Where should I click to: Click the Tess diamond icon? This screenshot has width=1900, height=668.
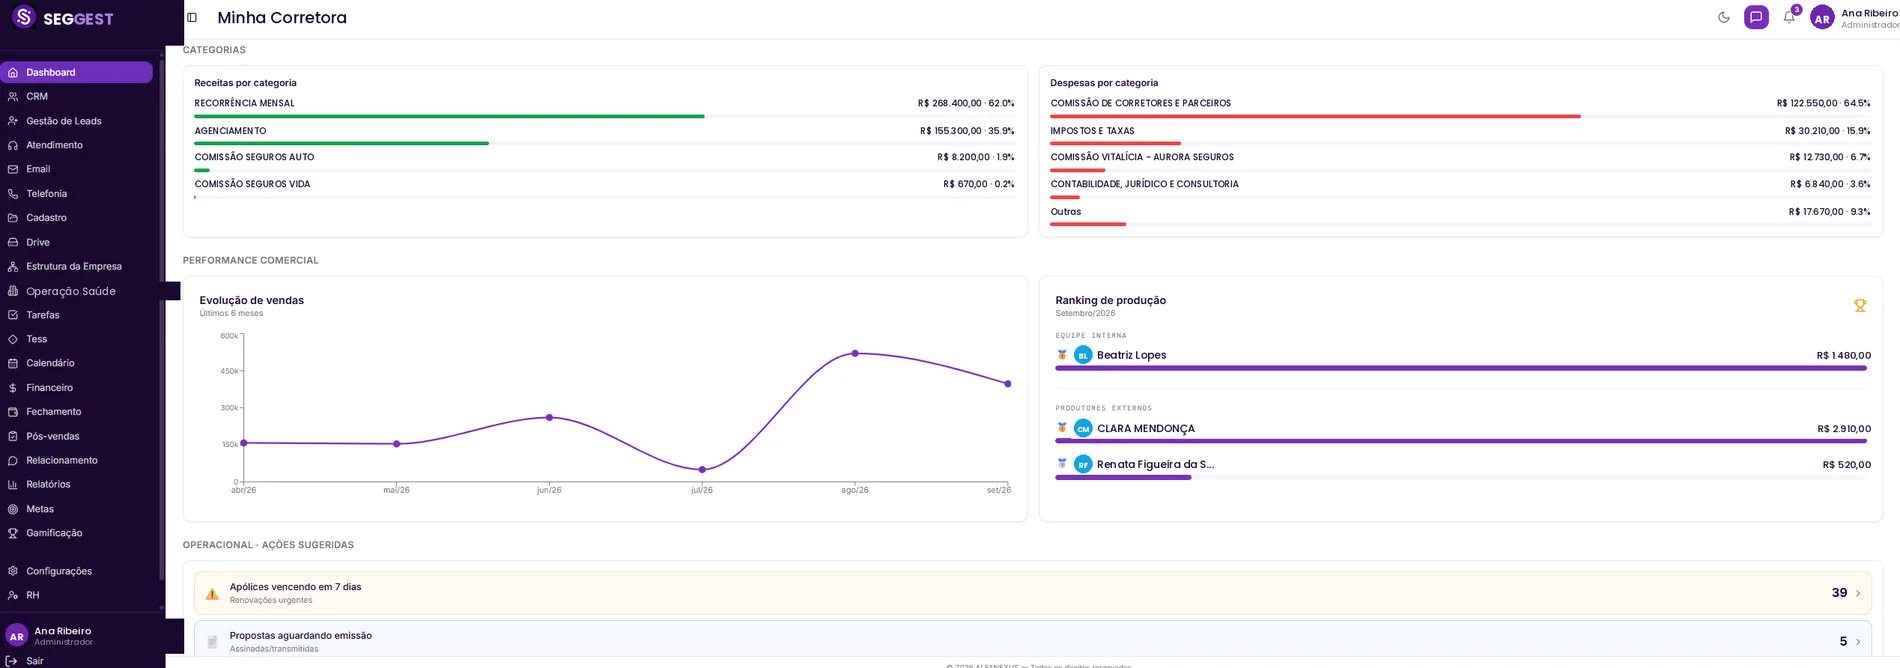pos(13,339)
